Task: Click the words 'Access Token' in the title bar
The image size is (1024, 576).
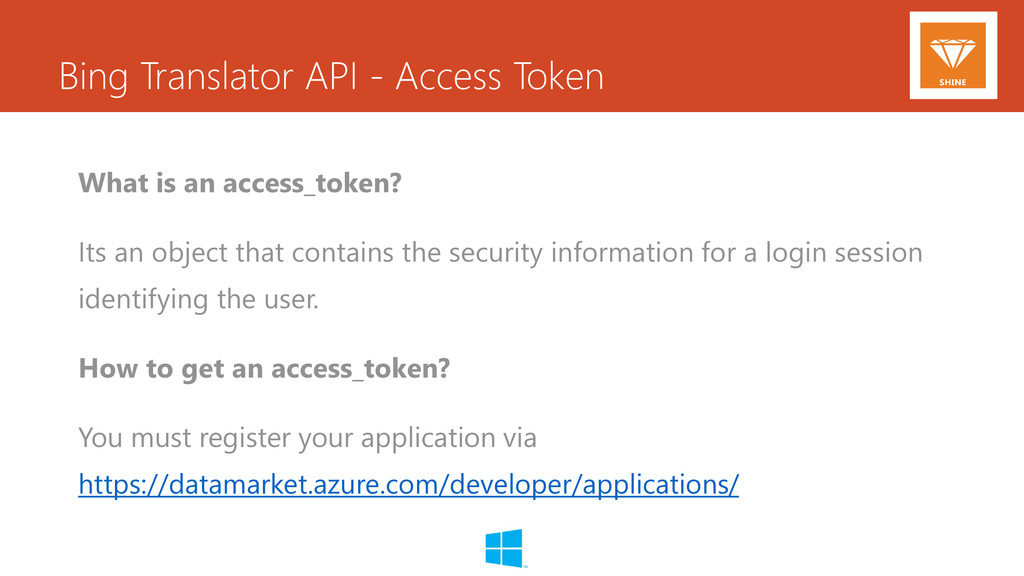Action: pyautogui.click(x=500, y=76)
